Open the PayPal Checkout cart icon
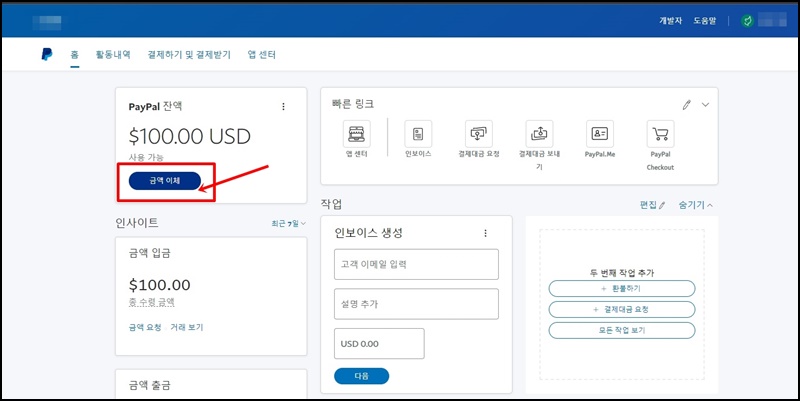Viewport: 800px width, 401px height. point(660,134)
